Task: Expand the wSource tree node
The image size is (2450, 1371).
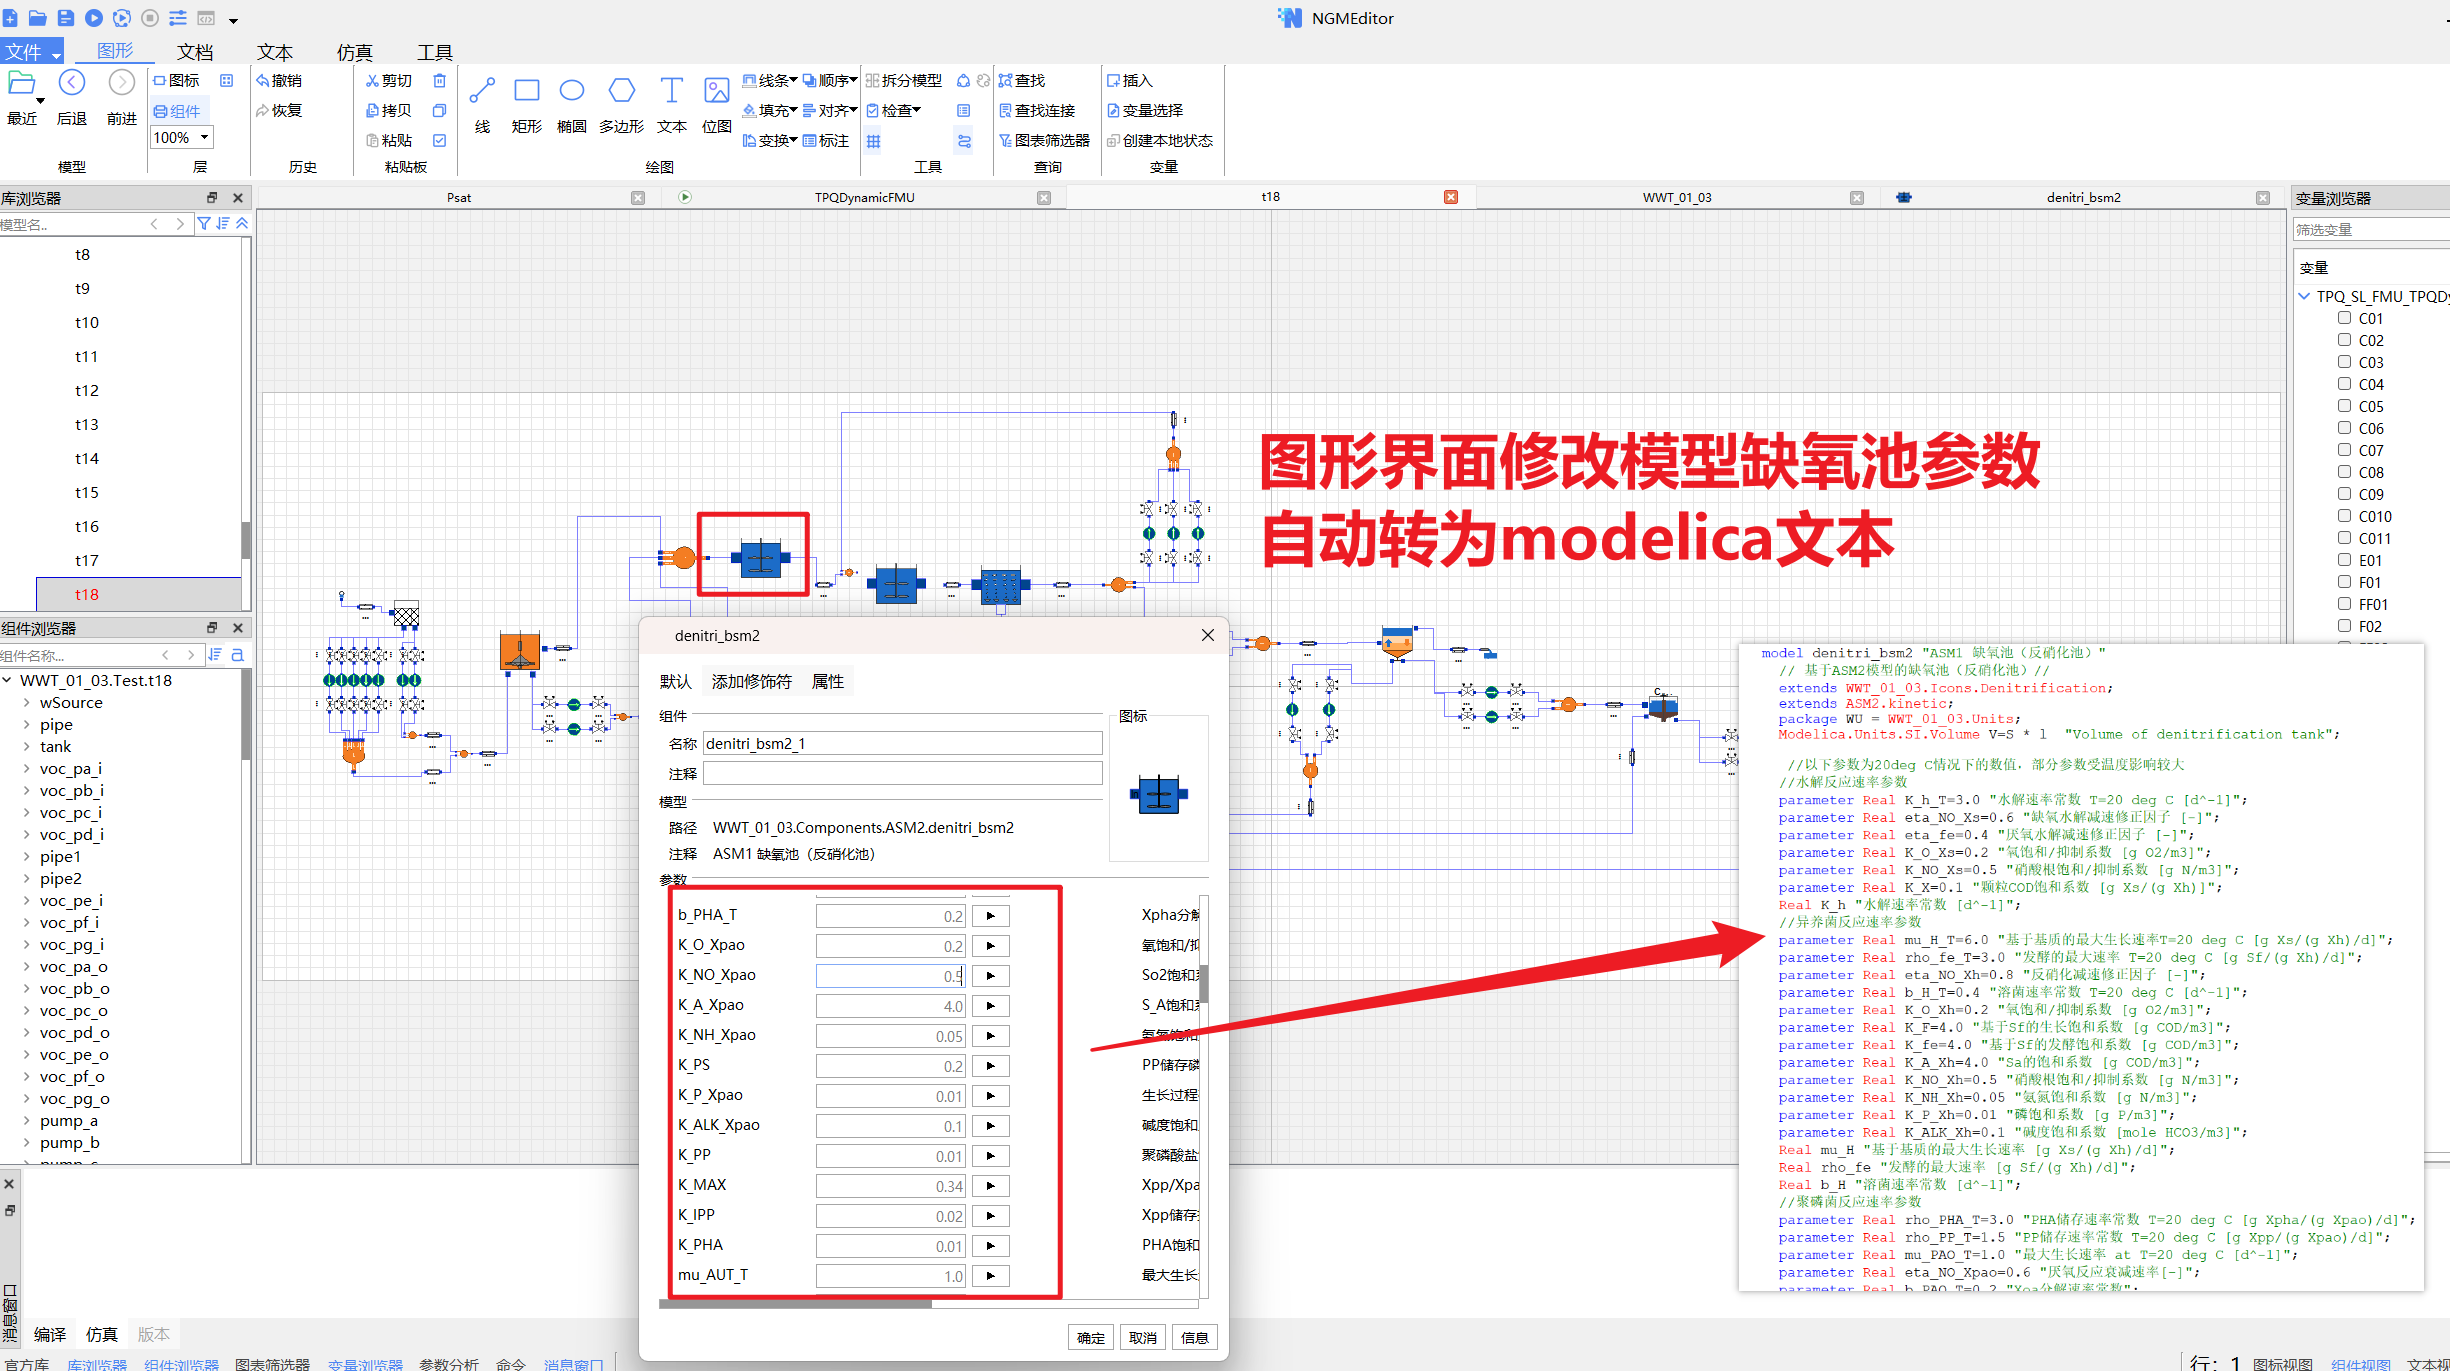Action: [x=26, y=703]
